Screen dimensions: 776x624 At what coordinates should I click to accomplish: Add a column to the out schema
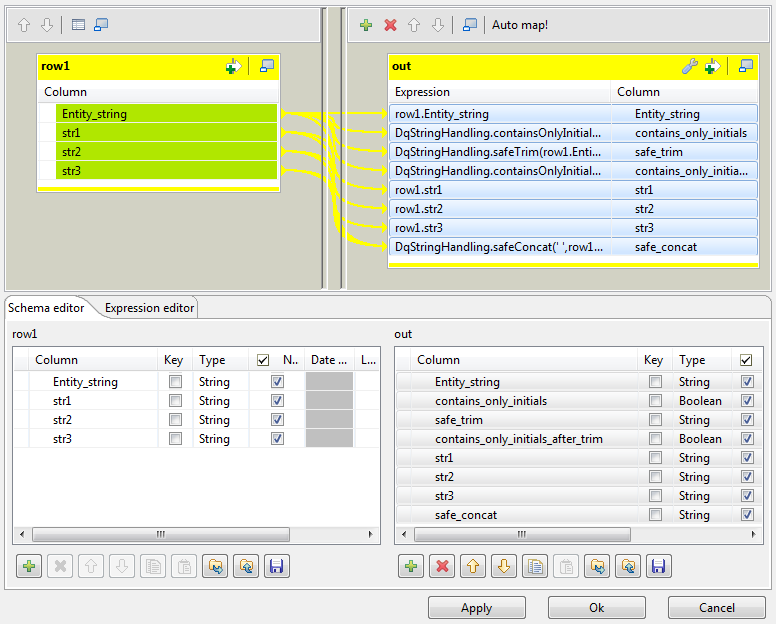point(410,567)
